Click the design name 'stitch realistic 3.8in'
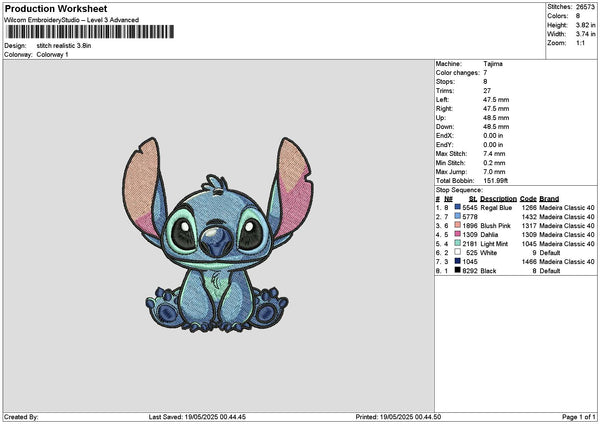Image resolution: width=600 pixels, height=424 pixels. [64, 46]
